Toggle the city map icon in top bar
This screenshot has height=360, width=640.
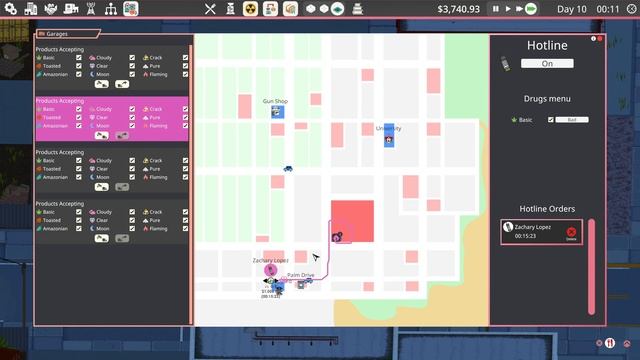(x=131, y=9)
